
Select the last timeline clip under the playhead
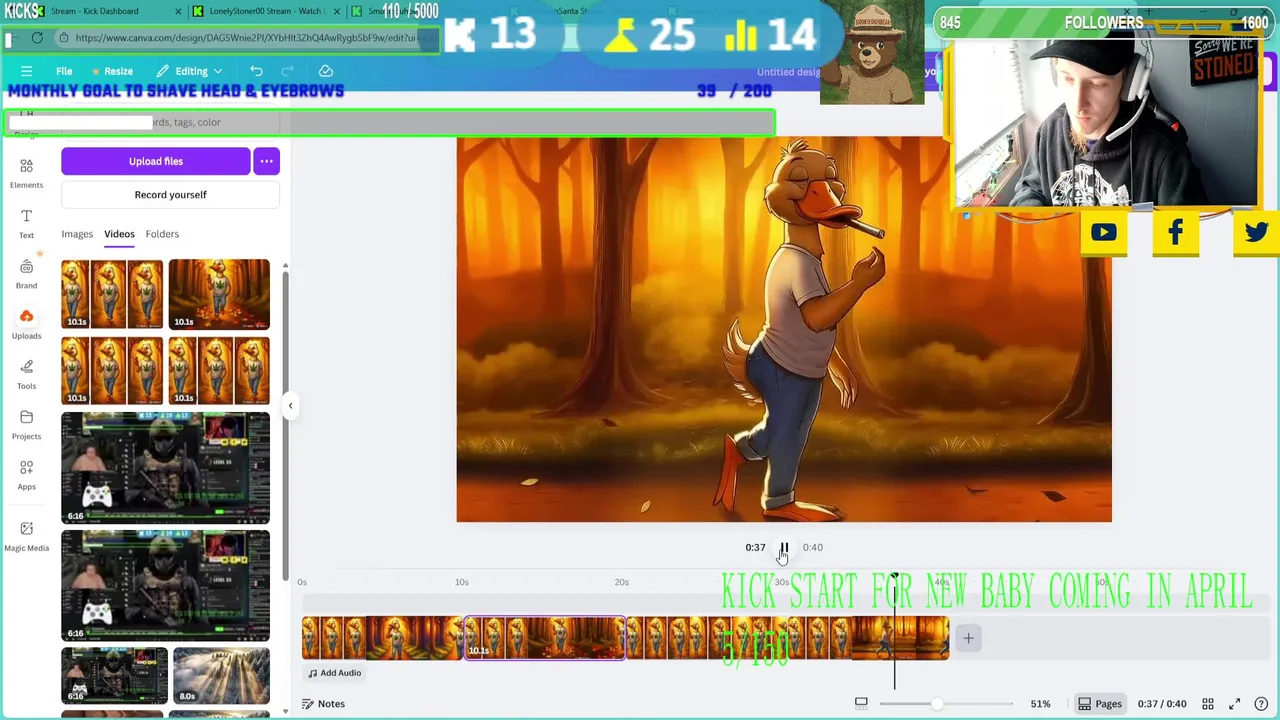(869, 639)
